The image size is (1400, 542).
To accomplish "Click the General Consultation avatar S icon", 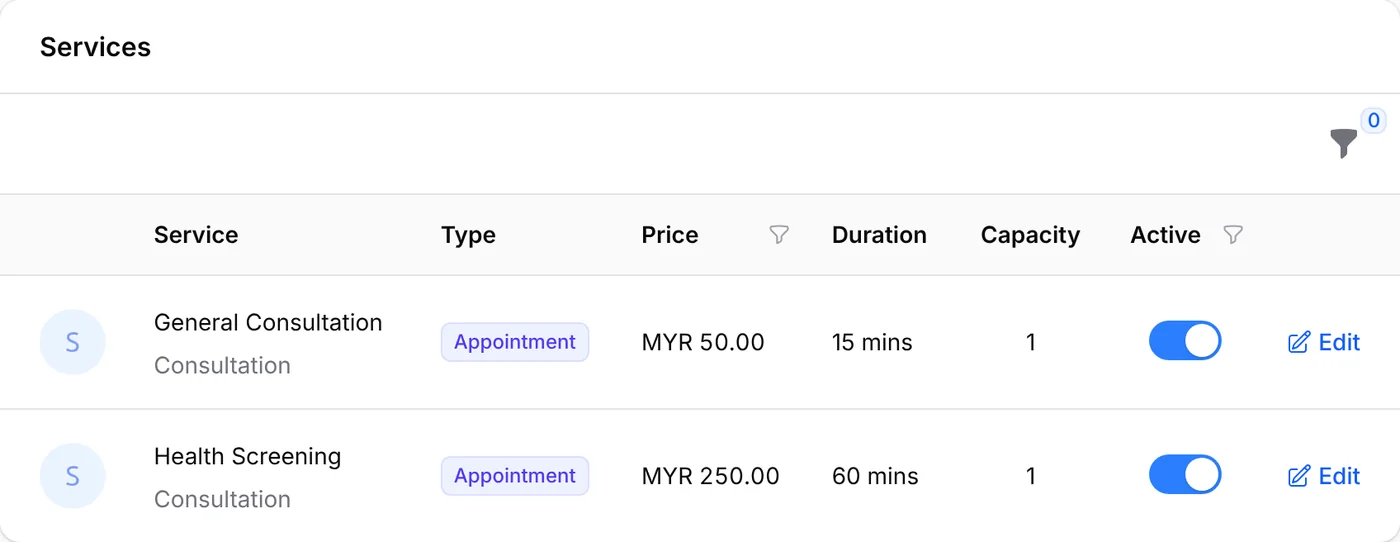I will pyautogui.click(x=72, y=342).
